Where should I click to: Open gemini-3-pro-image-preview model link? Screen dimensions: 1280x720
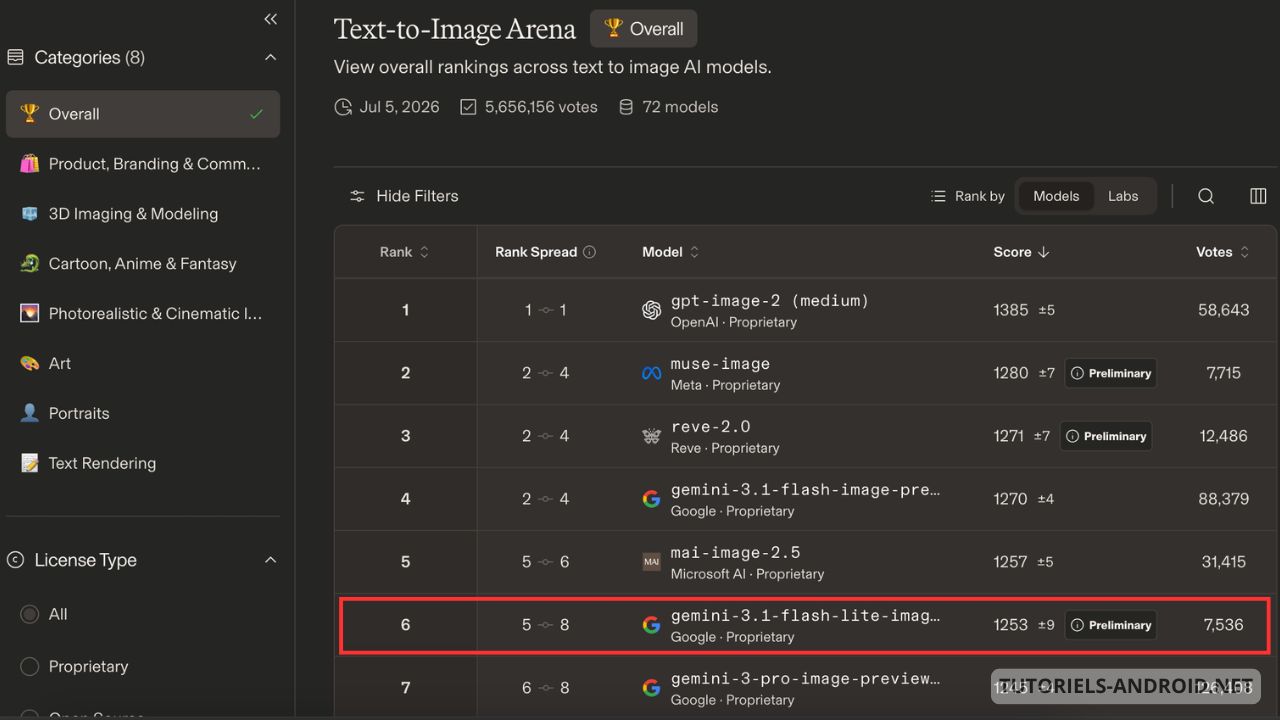point(805,678)
